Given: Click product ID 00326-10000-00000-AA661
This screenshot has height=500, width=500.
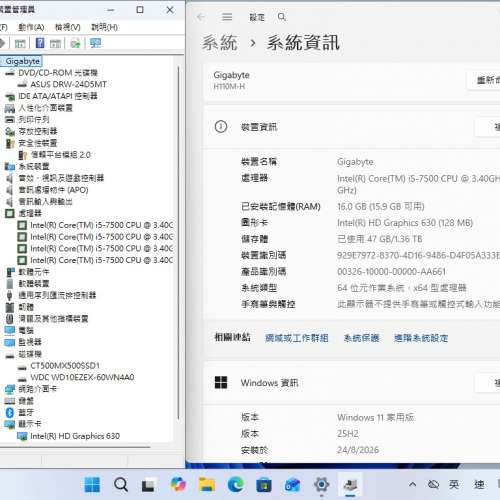Looking at the screenshot, I should pyautogui.click(x=391, y=272).
